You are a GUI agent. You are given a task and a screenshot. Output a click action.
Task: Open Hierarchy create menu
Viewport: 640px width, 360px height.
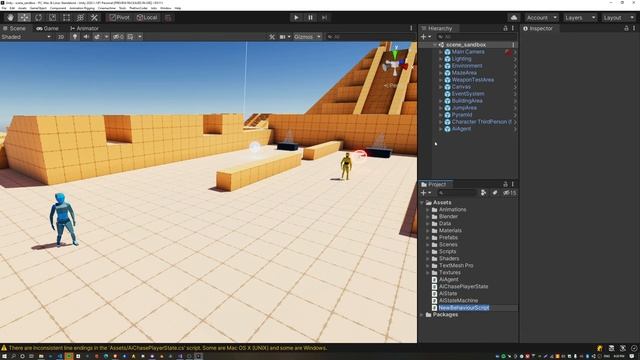pyautogui.click(x=426, y=37)
